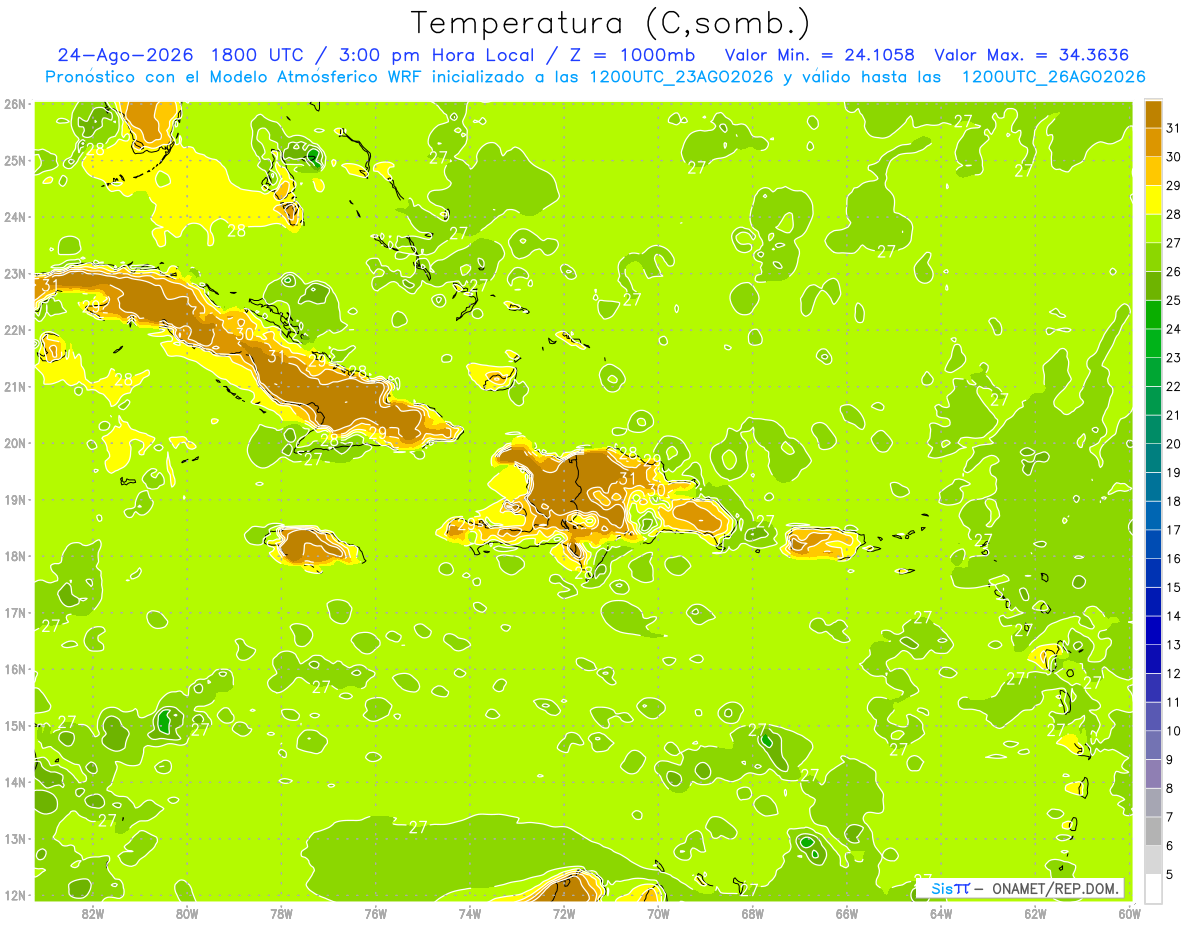Select the 'Valor Max. = 34.3636' readout
1200x927 pixels.
[x=1031, y=55]
